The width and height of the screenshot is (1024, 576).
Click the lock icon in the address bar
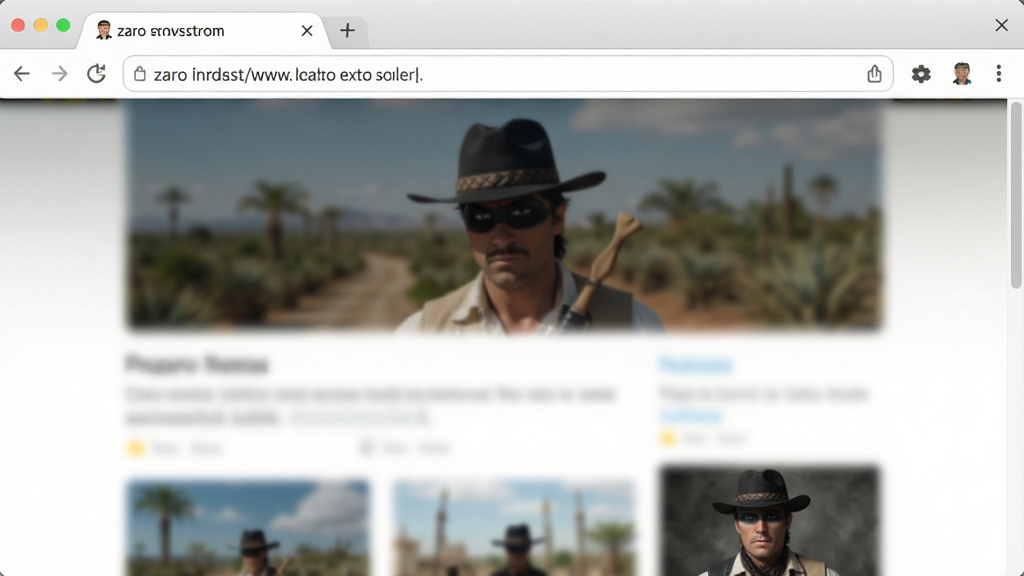140,74
